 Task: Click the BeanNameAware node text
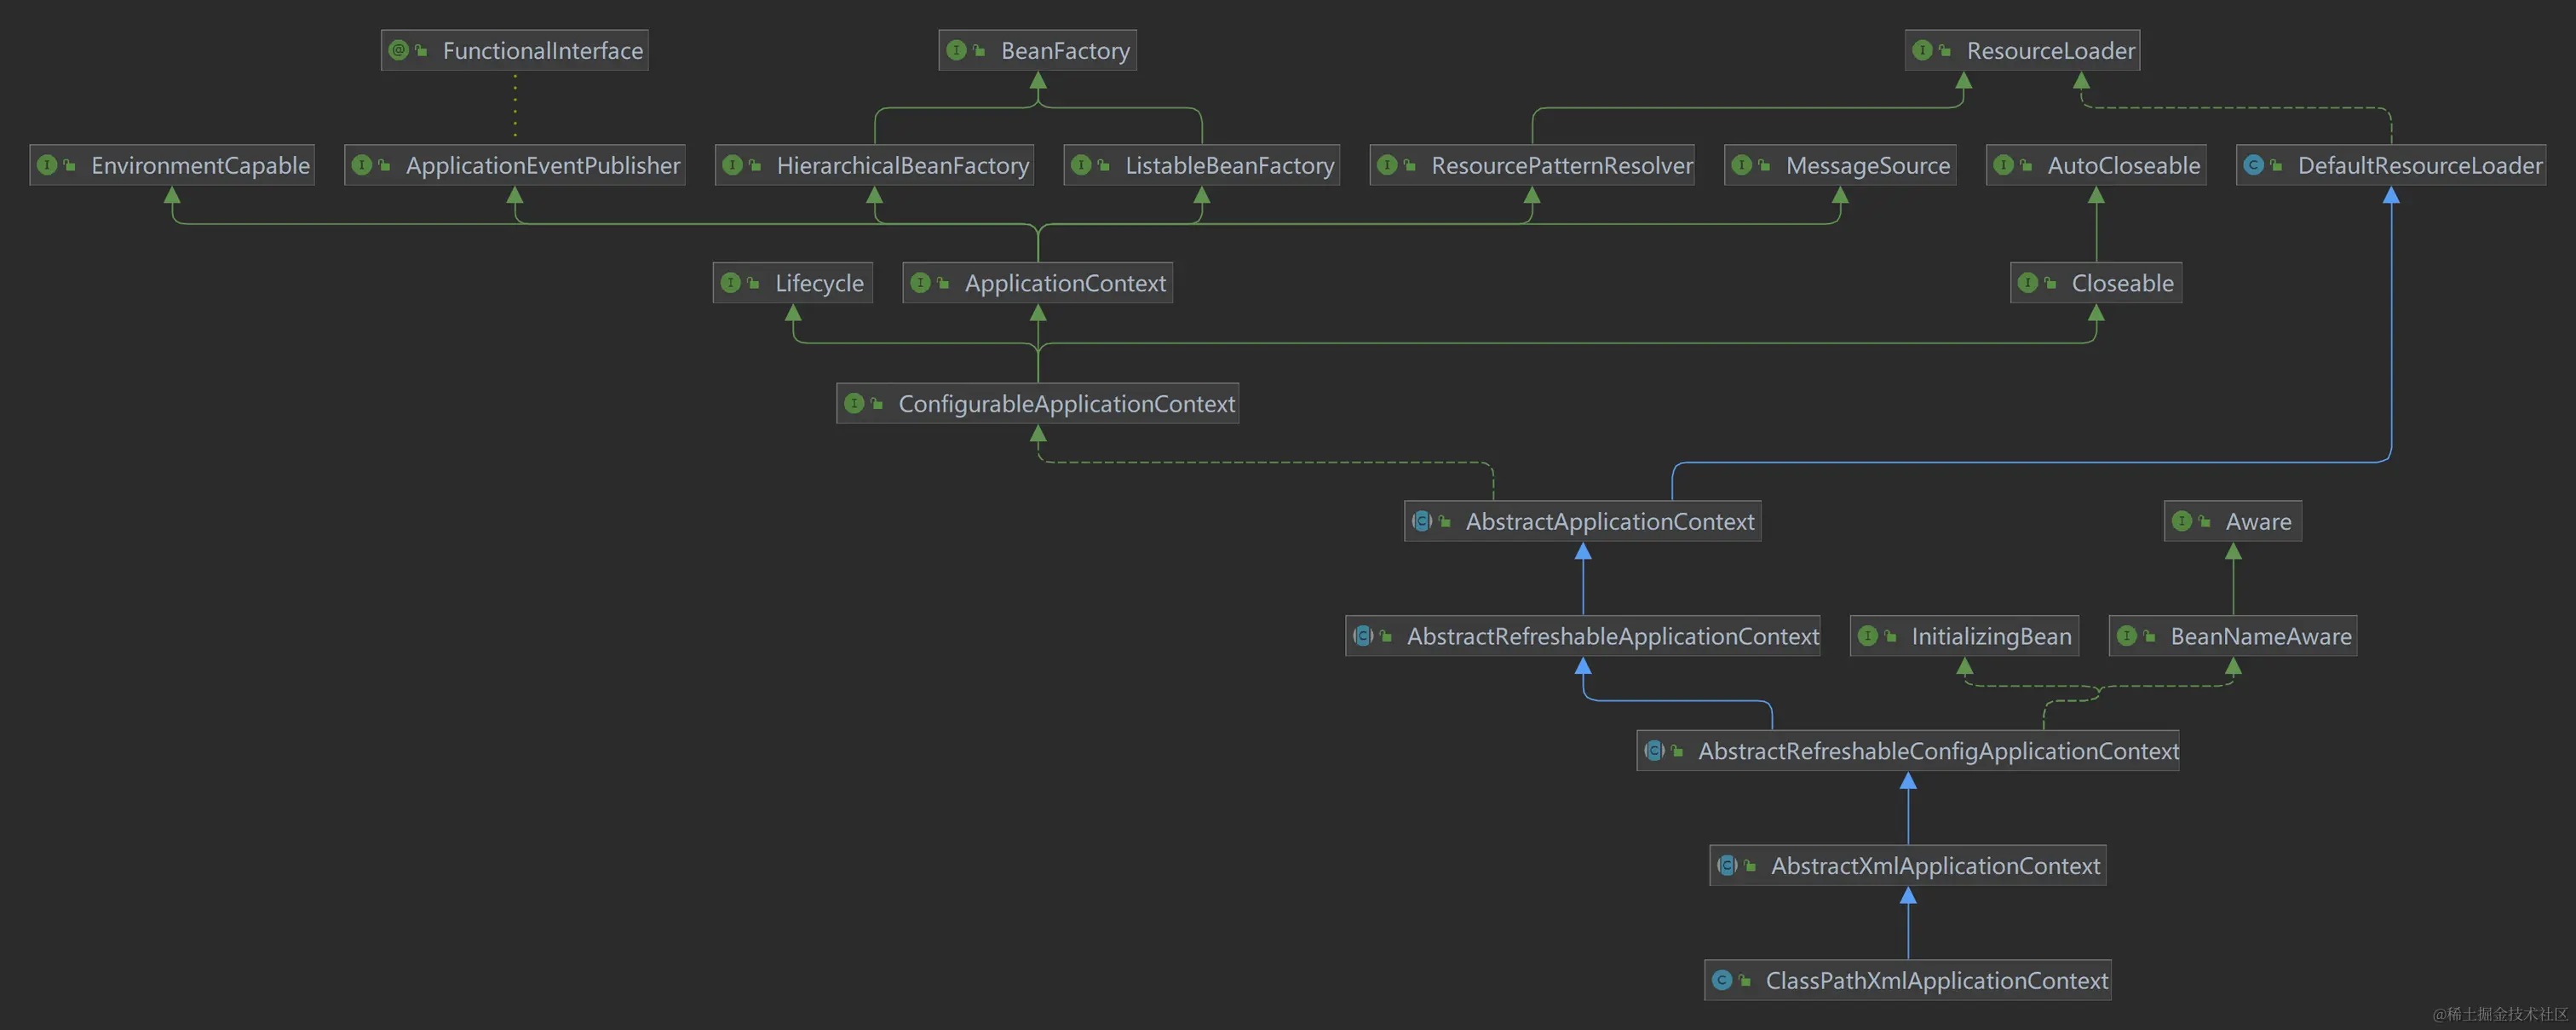tap(2261, 636)
